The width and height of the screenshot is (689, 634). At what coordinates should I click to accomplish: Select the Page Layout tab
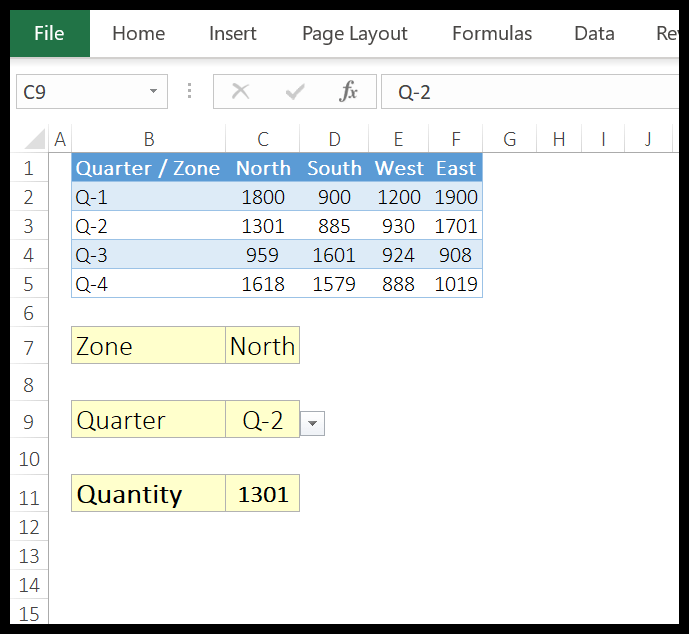tap(355, 33)
